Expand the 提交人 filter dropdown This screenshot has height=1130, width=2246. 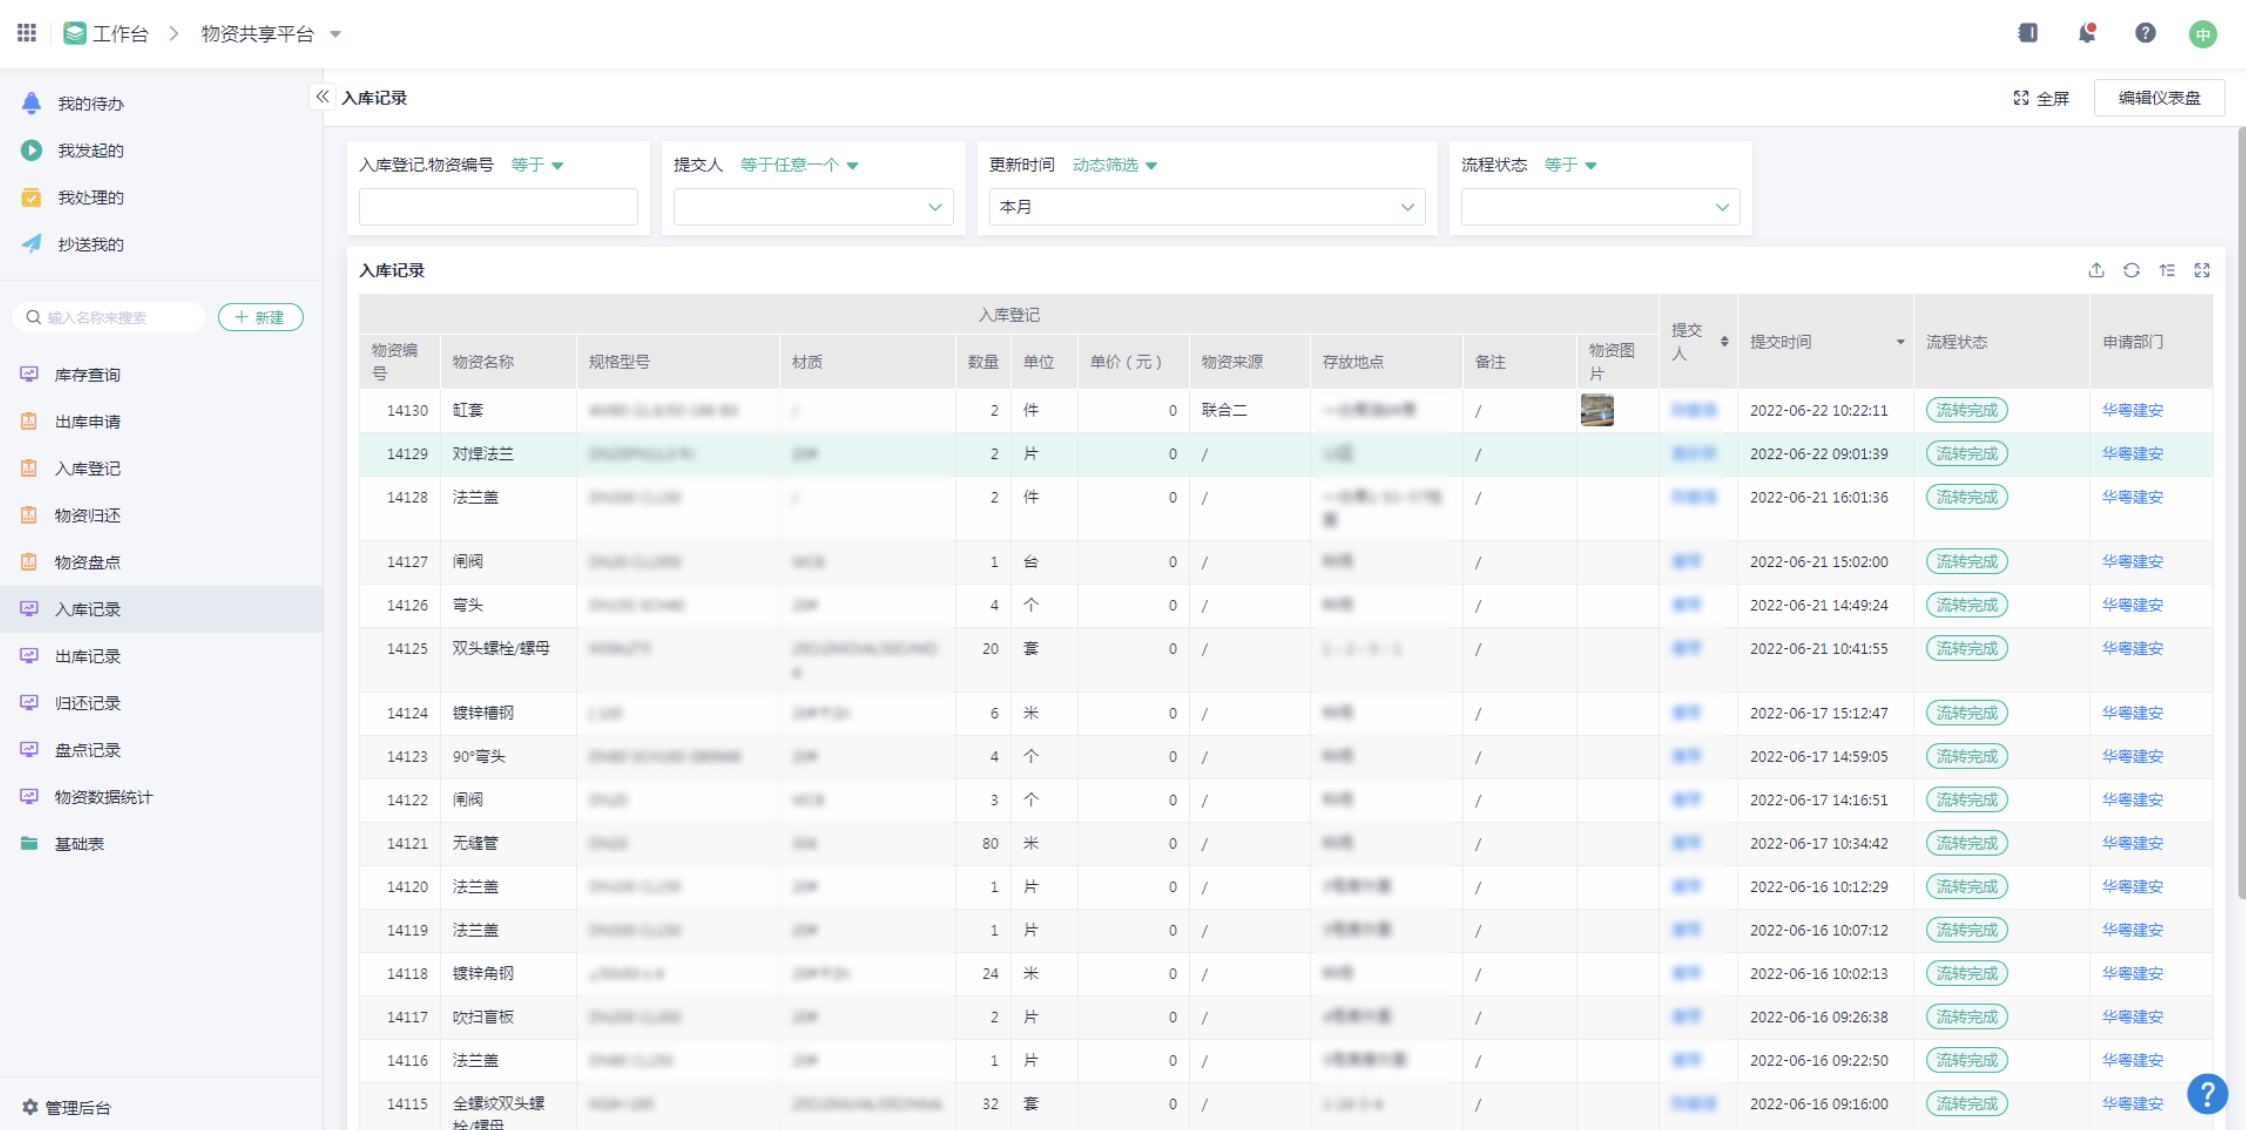click(x=813, y=207)
